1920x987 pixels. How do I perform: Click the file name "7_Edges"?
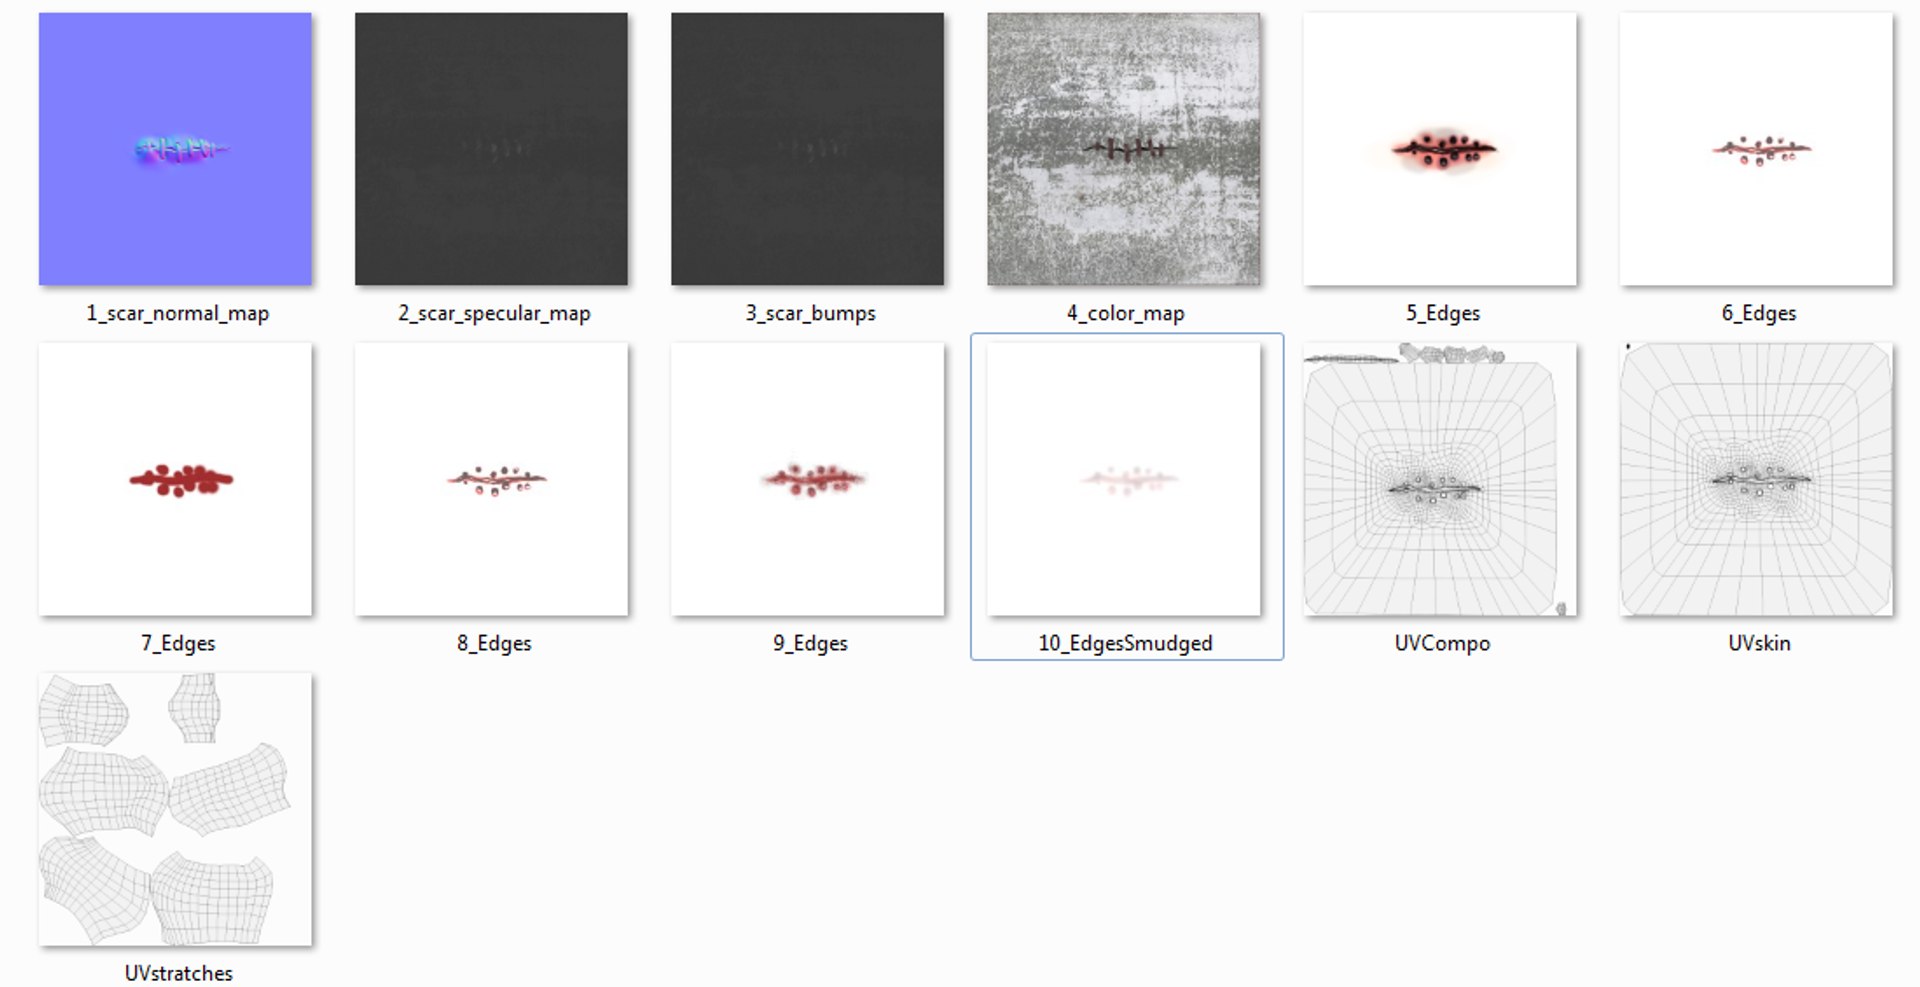coord(178,643)
